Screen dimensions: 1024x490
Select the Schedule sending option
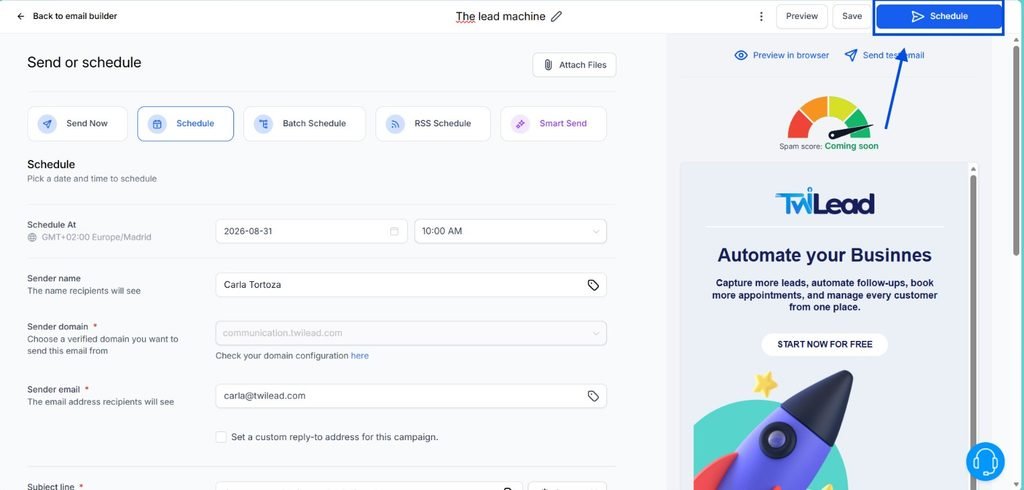pyautogui.click(x=185, y=123)
